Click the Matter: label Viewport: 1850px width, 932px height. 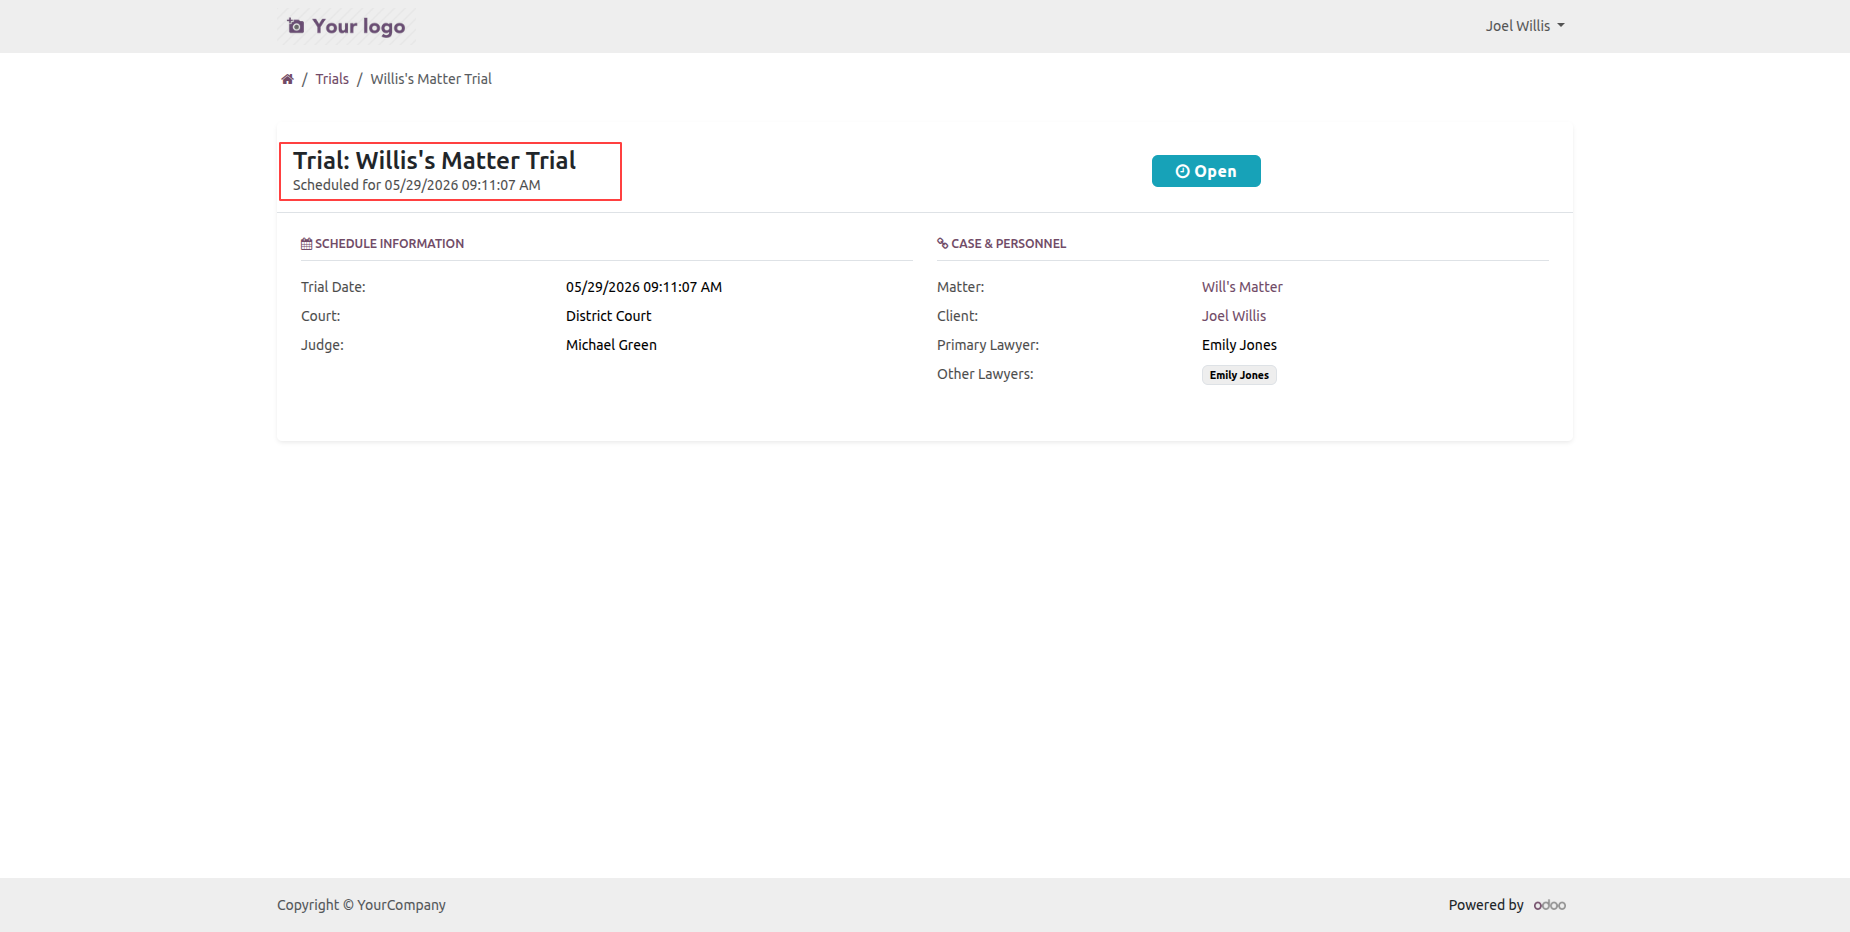pos(960,287)
